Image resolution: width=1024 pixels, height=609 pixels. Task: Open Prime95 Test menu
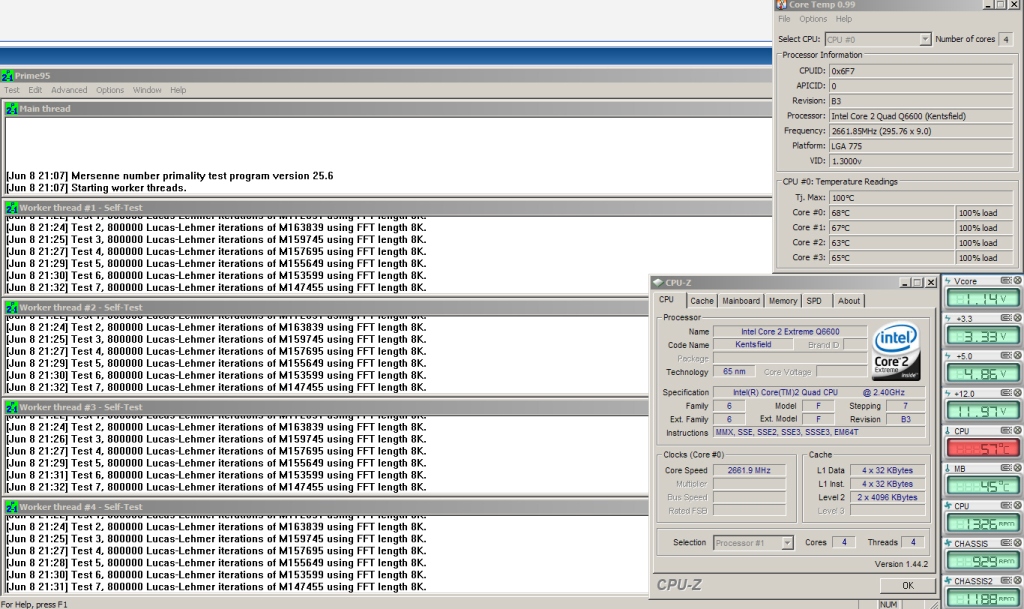(x=12, y=90)
